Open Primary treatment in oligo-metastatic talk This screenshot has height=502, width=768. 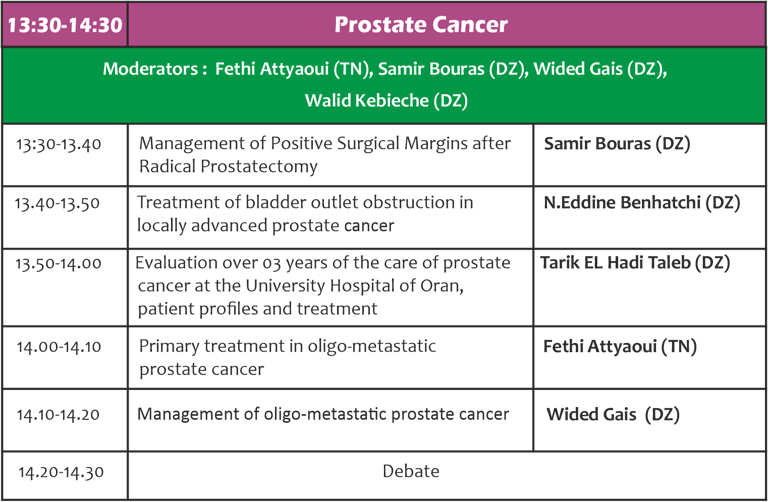288,357
